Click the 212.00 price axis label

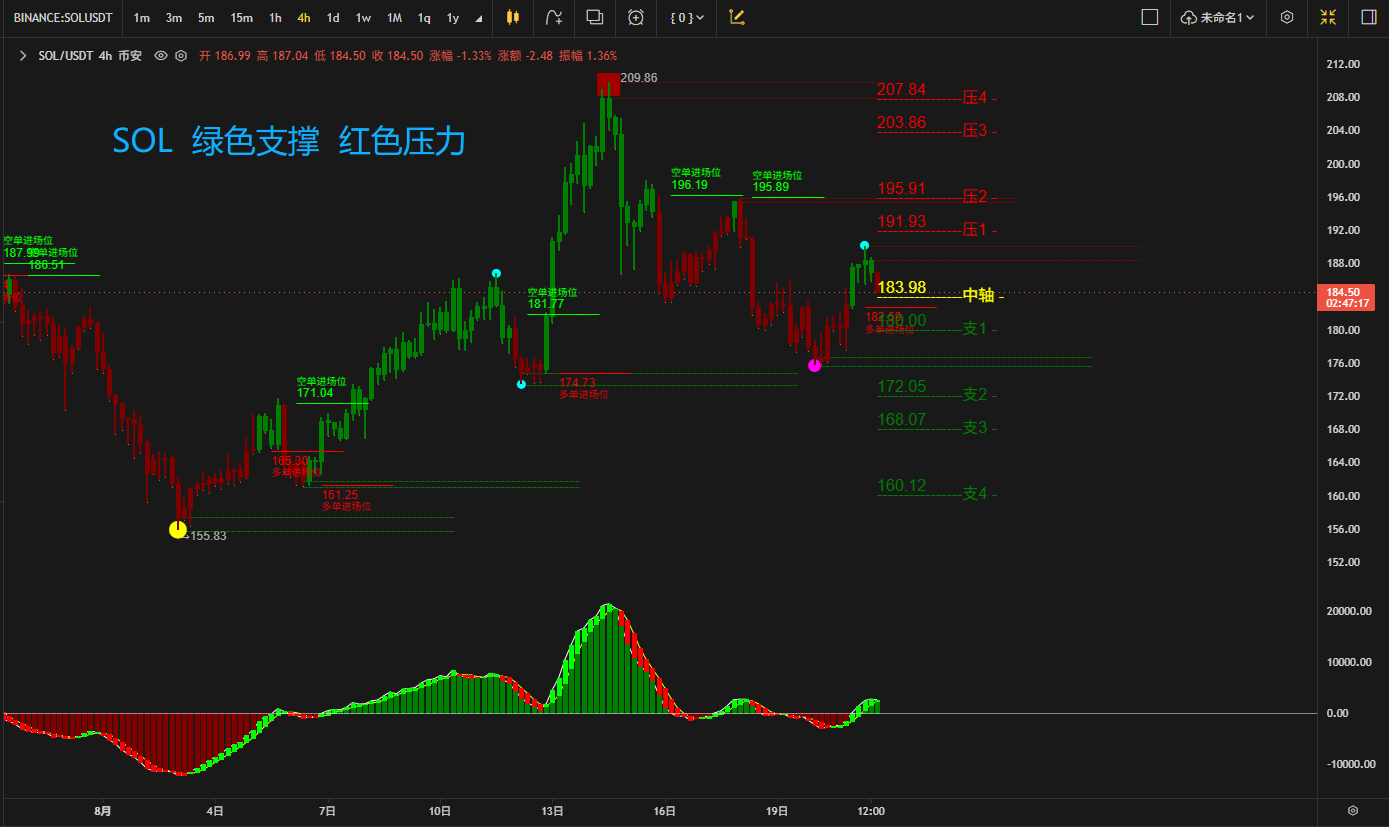coord(1341,64)
